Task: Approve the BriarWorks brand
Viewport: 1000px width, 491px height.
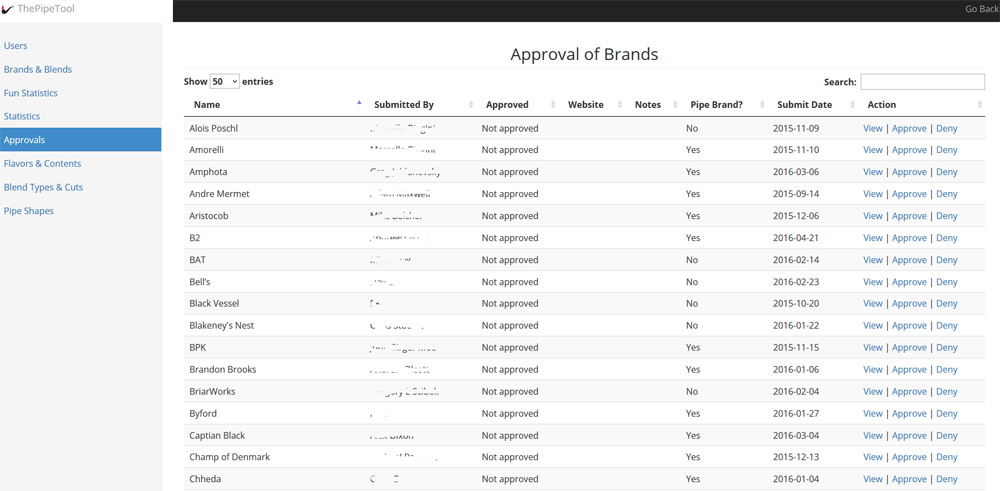Action: click(x=909, y=392)
